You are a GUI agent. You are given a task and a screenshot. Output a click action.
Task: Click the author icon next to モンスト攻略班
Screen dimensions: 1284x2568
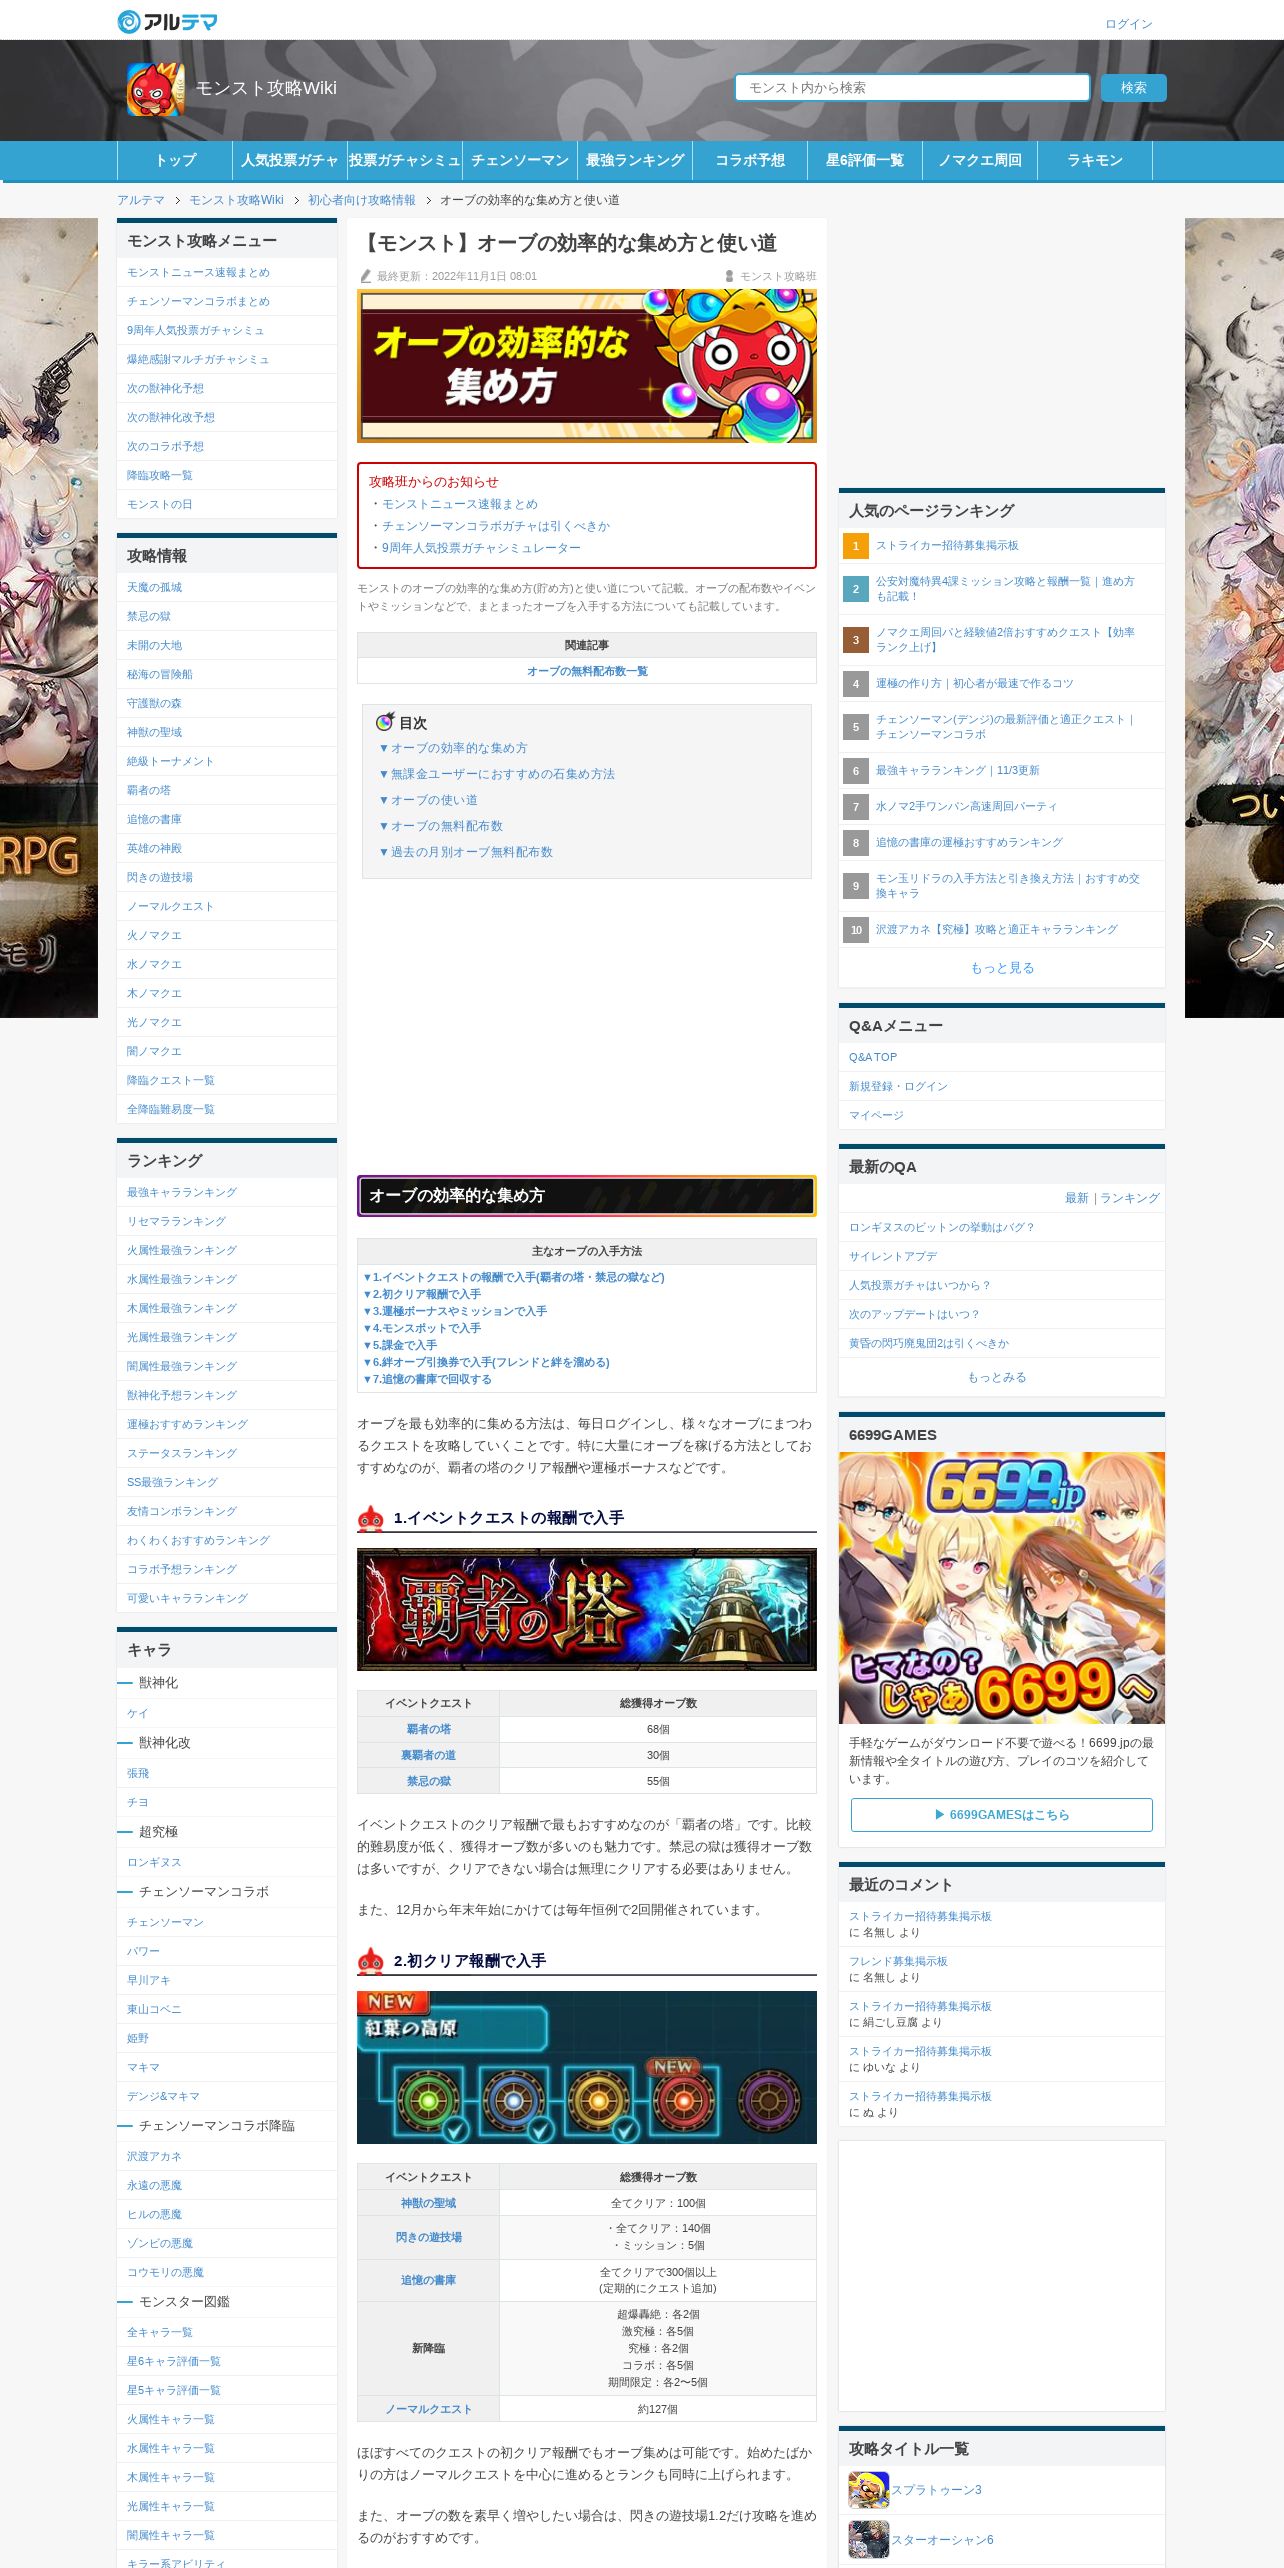point(729,276)
